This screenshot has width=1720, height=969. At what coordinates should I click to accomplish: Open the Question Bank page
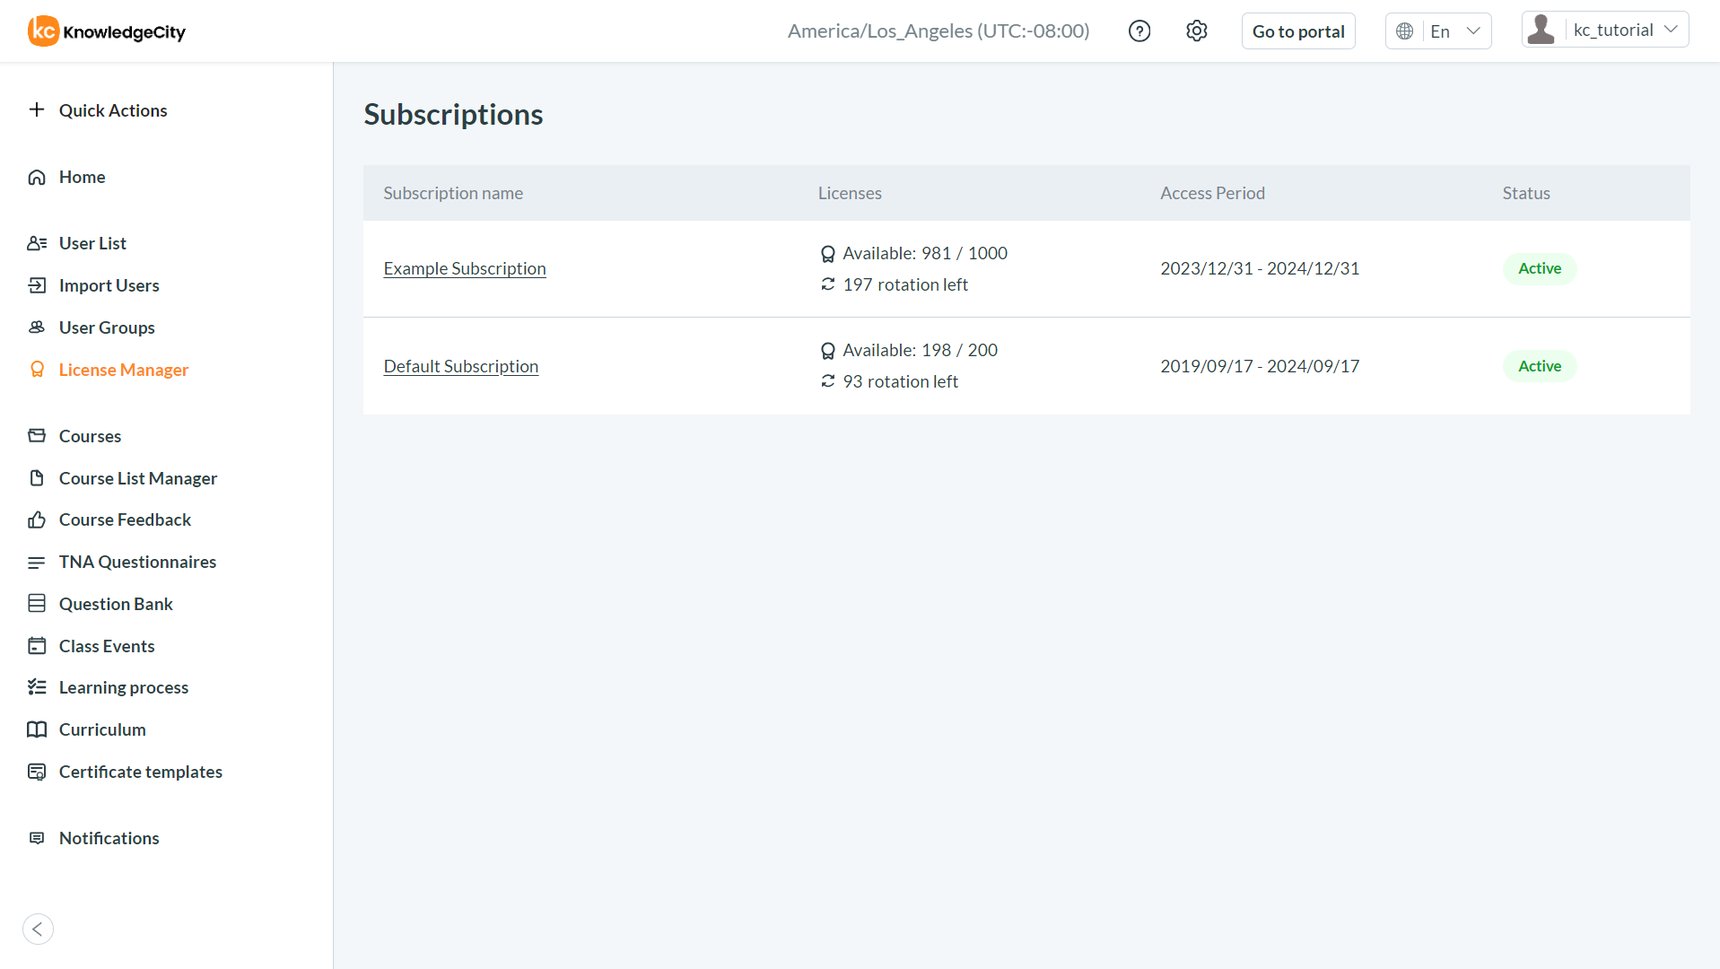(x=115, y=603)
